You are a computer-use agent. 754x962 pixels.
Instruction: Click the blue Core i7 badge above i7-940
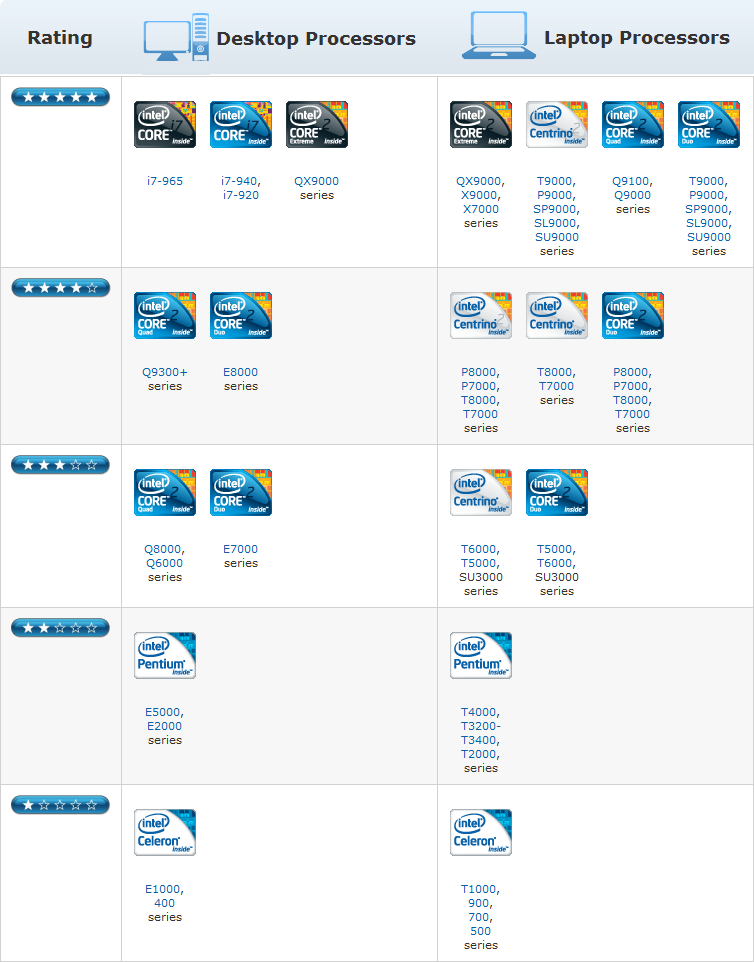(x=240, y=125)
